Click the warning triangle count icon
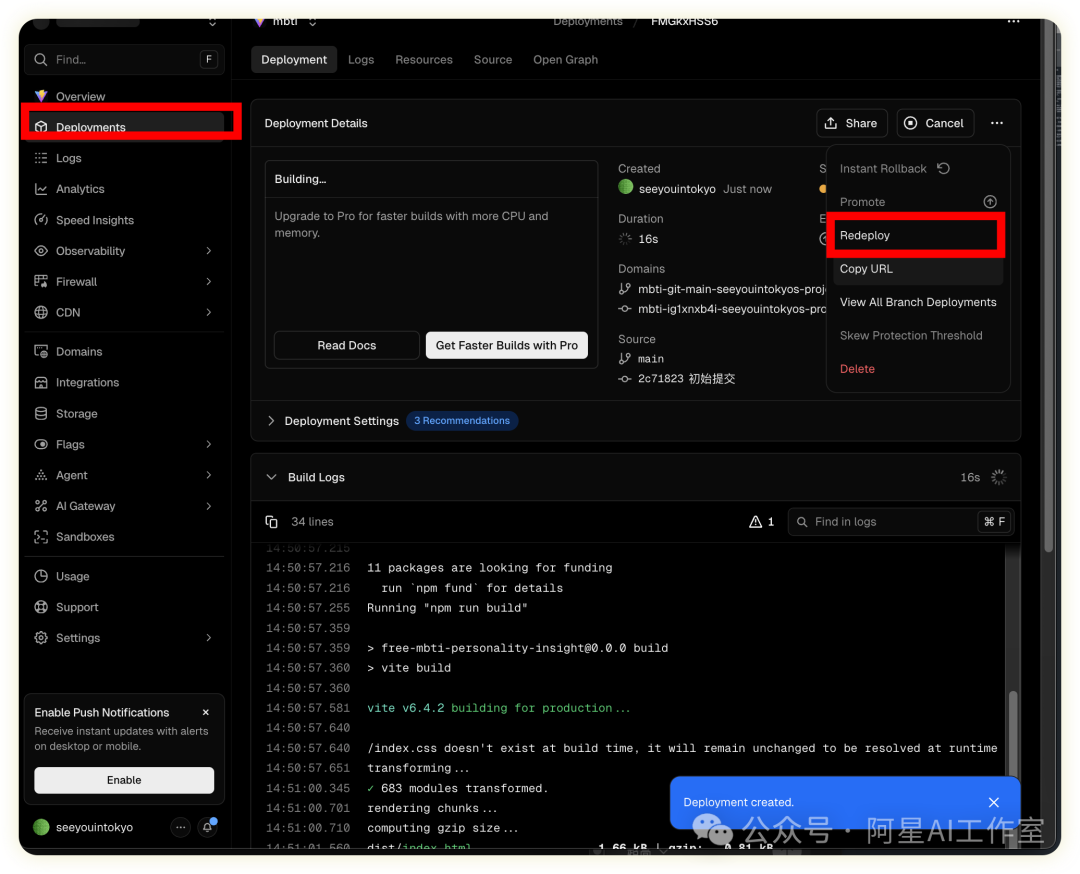Image resolution: width=1080 pixels, height=874 pixels. pos(756,522)
